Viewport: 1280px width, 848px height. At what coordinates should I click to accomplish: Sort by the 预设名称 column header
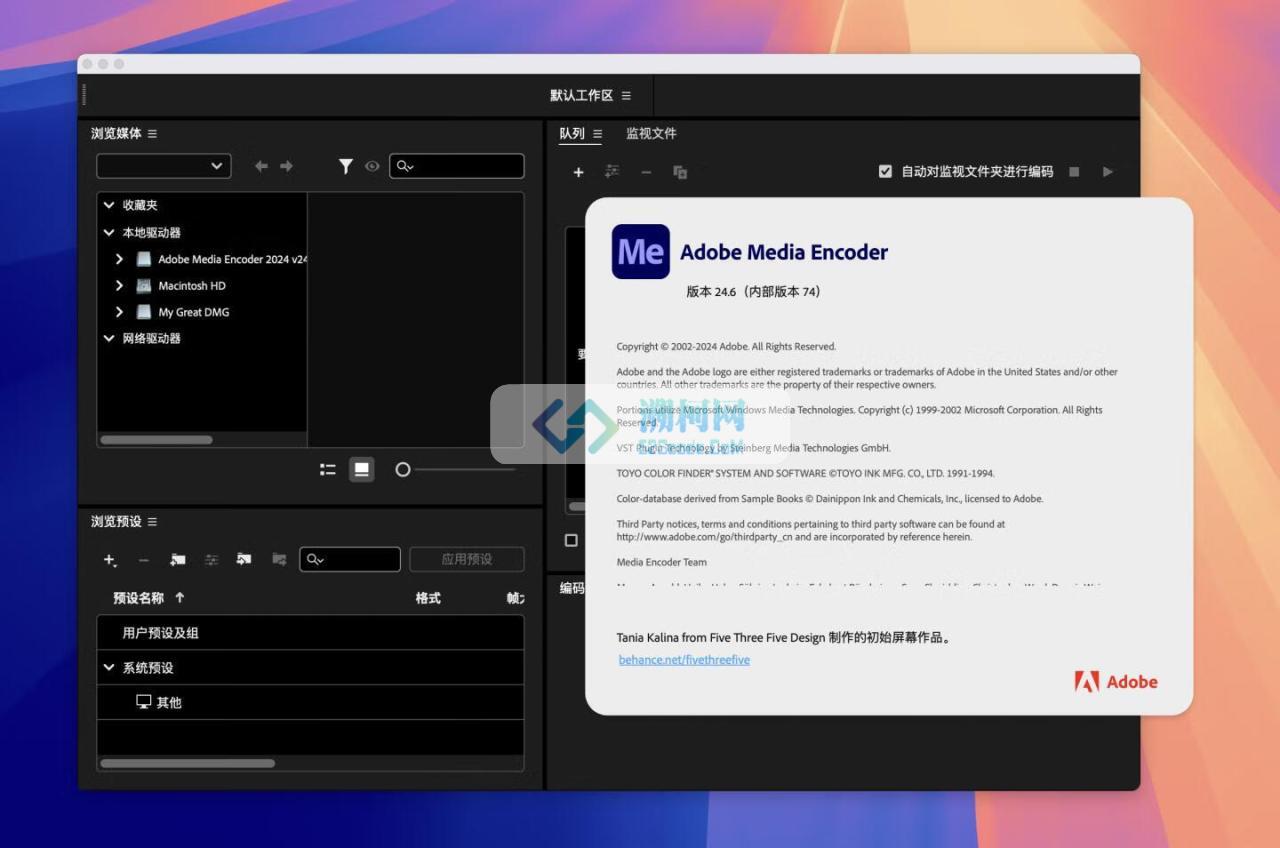(138, 598)
